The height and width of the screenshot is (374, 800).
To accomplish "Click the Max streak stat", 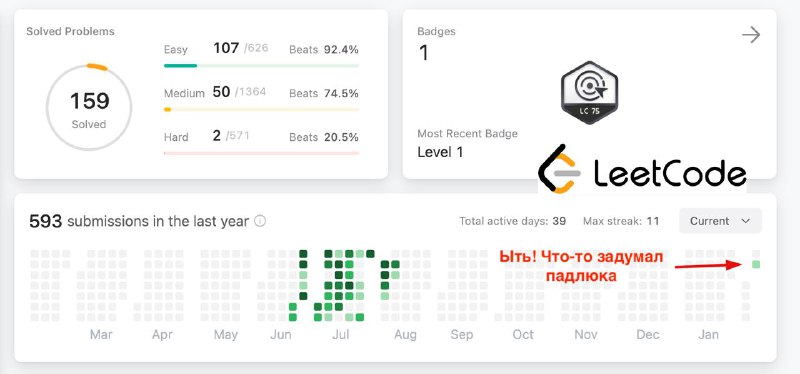I will pos(621,221).
